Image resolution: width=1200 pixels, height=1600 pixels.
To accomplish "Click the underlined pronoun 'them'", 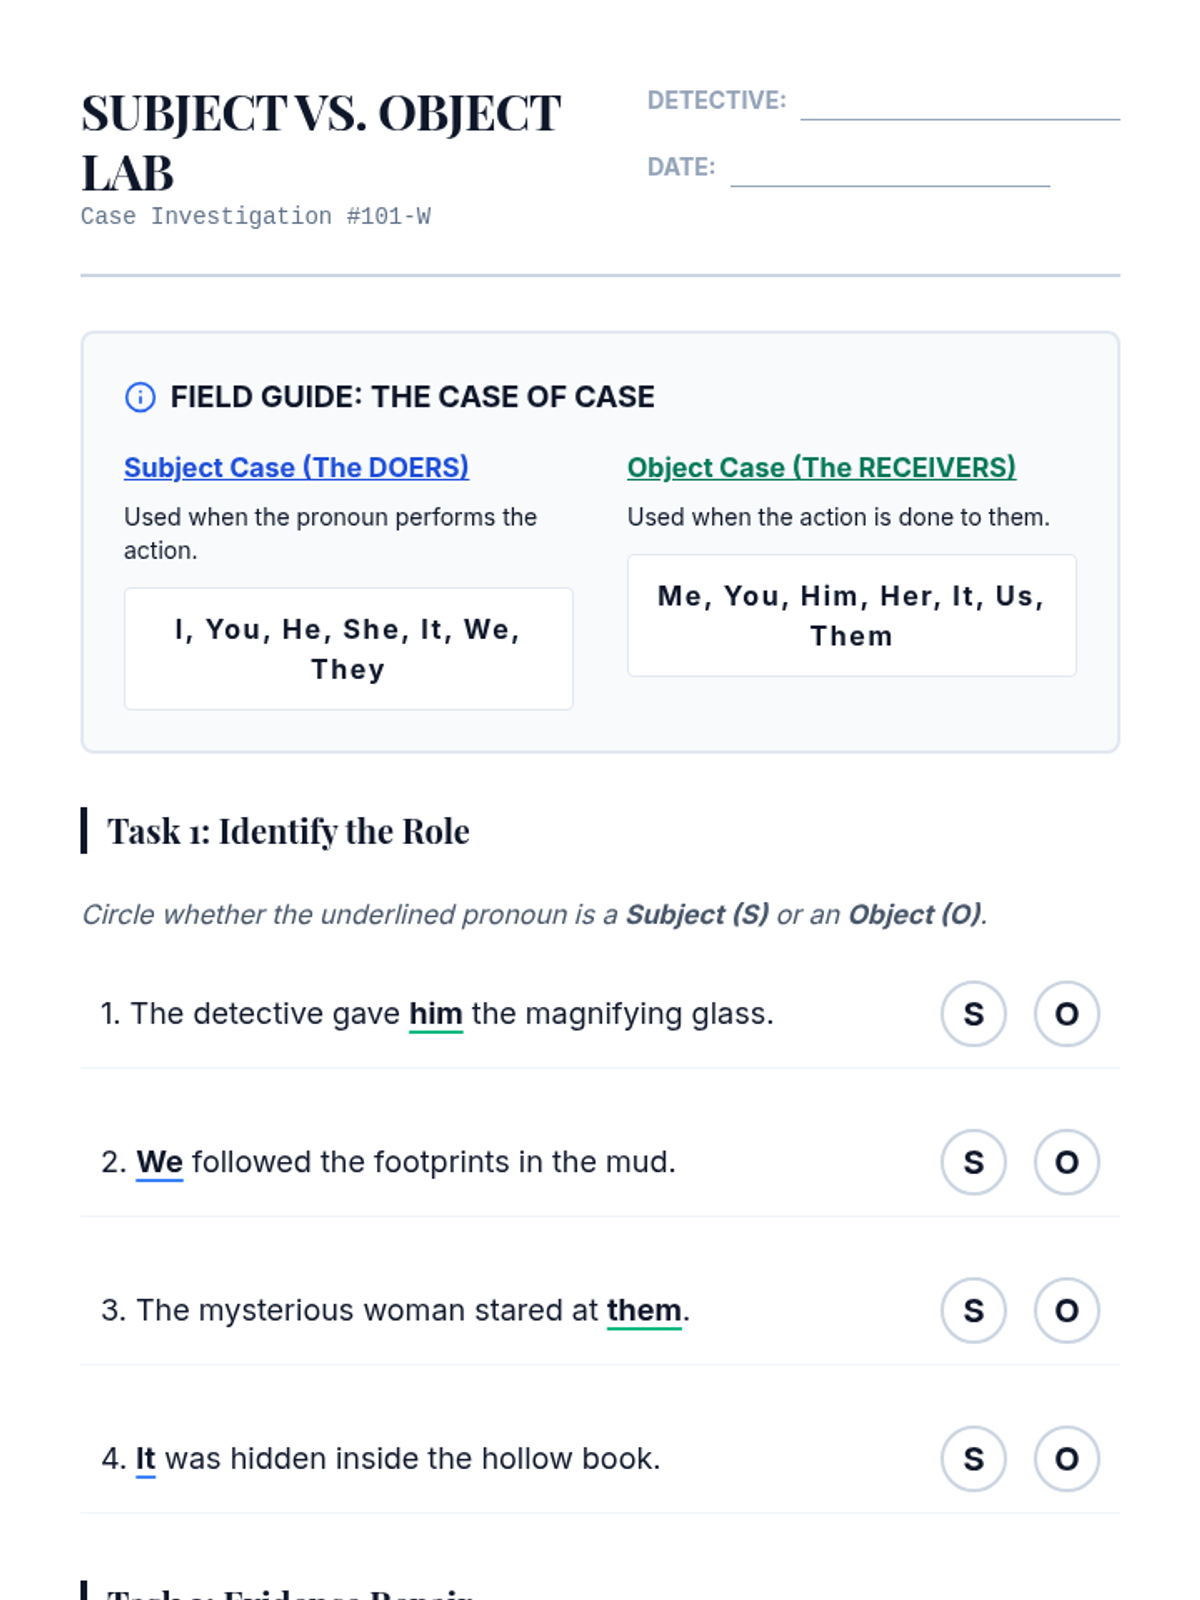I will (x=644, y=1310).
